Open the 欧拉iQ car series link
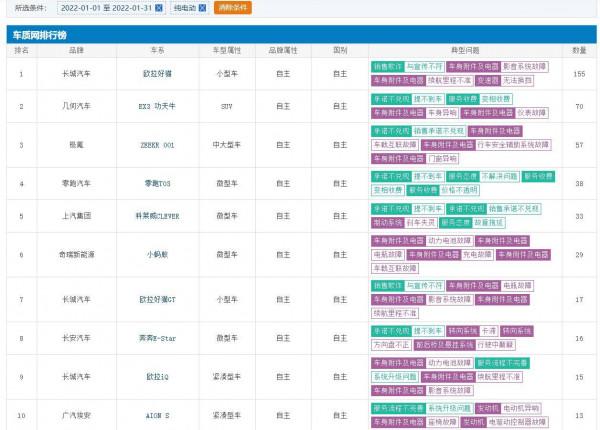This screenshot has width=600, height=430. [157, 377]
